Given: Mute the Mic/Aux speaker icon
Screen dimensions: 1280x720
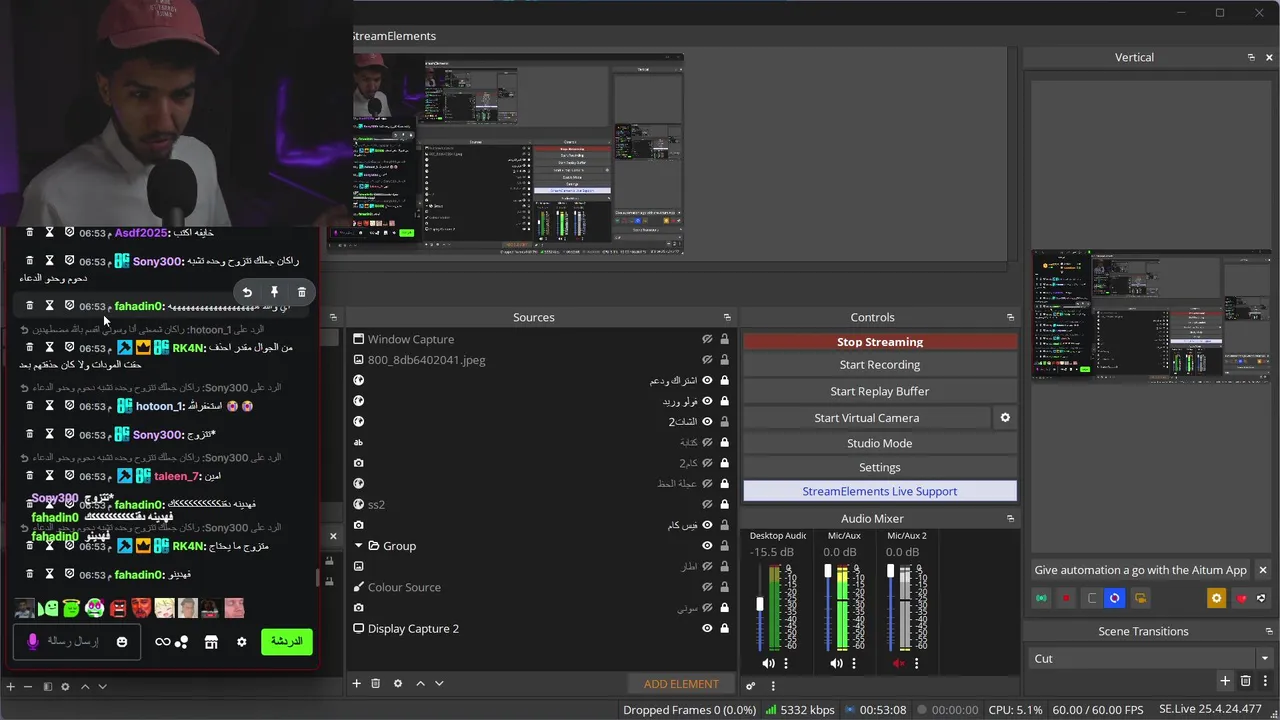Looking at the screenshot, I should (836, 663).
